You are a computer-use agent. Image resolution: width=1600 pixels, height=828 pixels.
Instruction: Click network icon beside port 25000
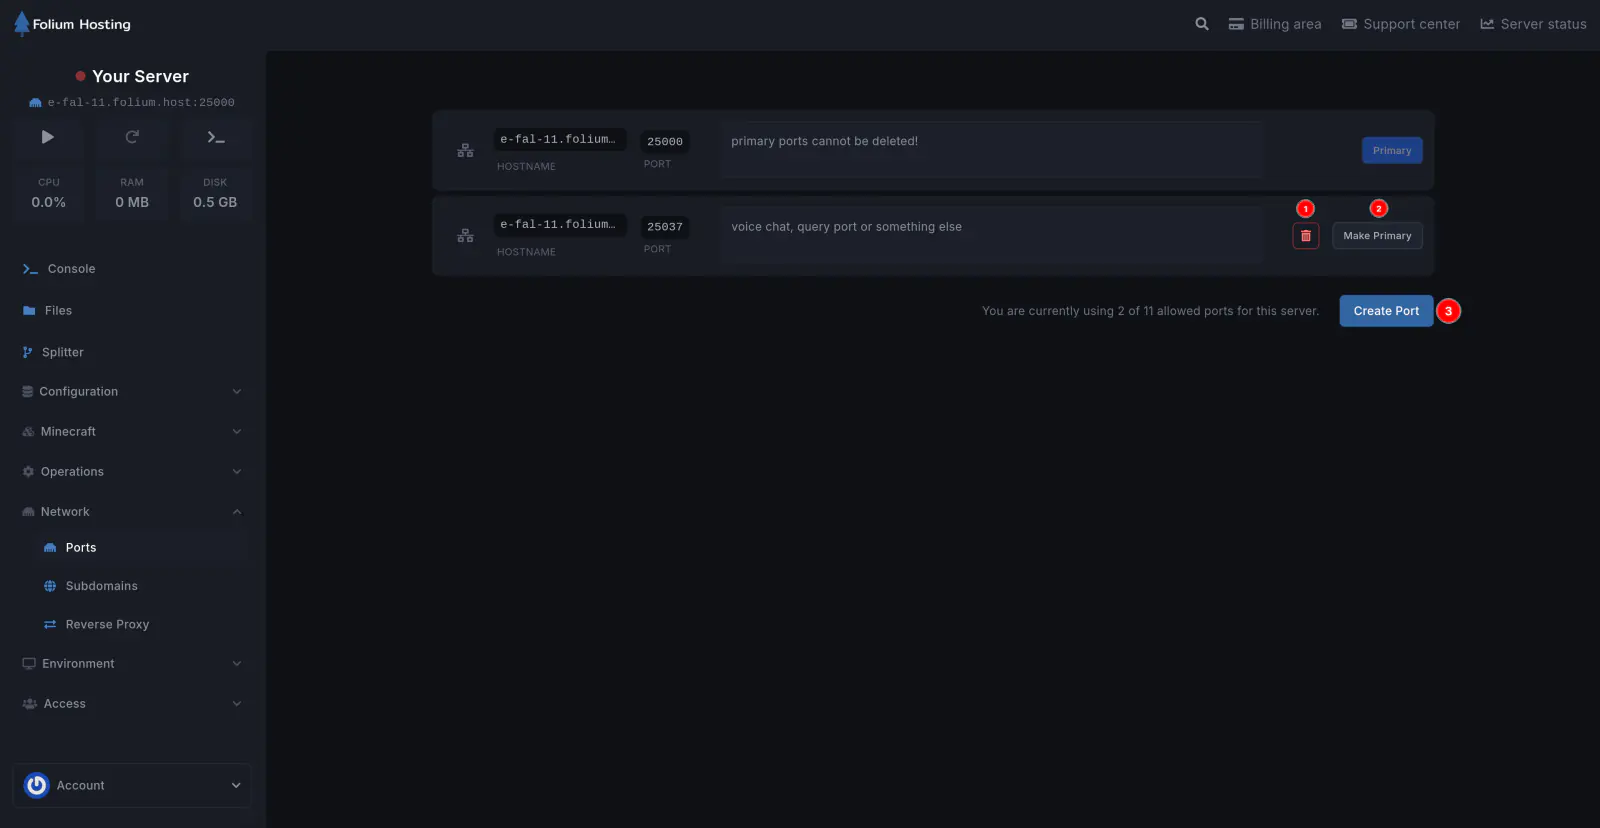tap(465, 150)
